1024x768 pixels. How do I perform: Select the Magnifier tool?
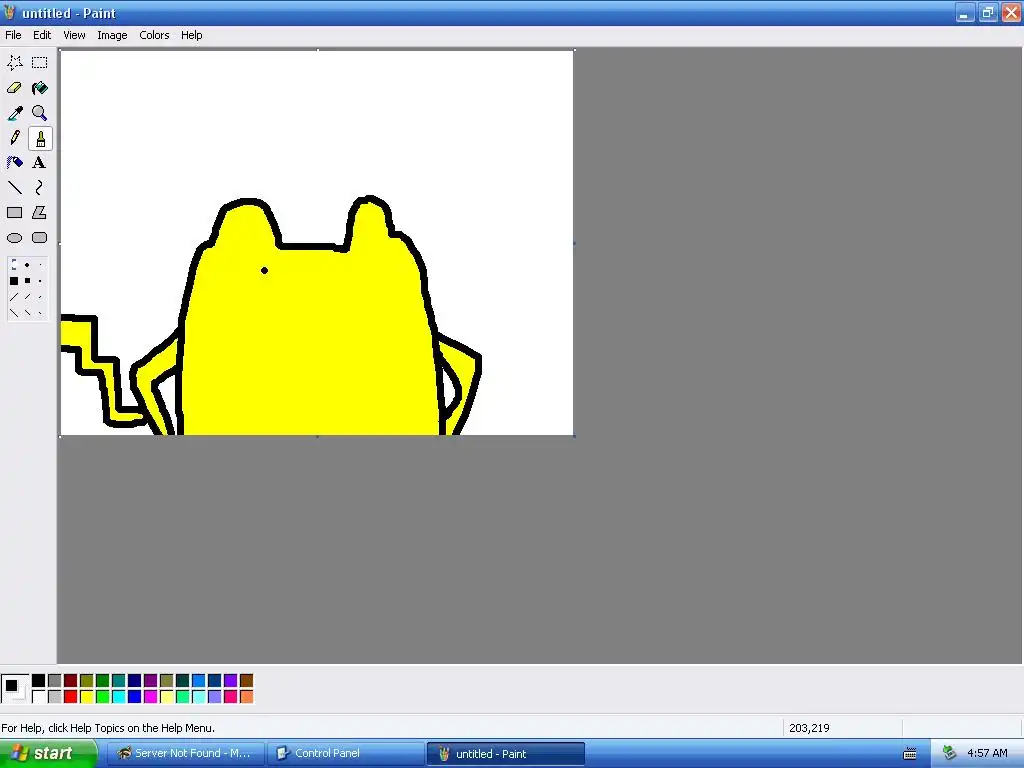[40, 113]
